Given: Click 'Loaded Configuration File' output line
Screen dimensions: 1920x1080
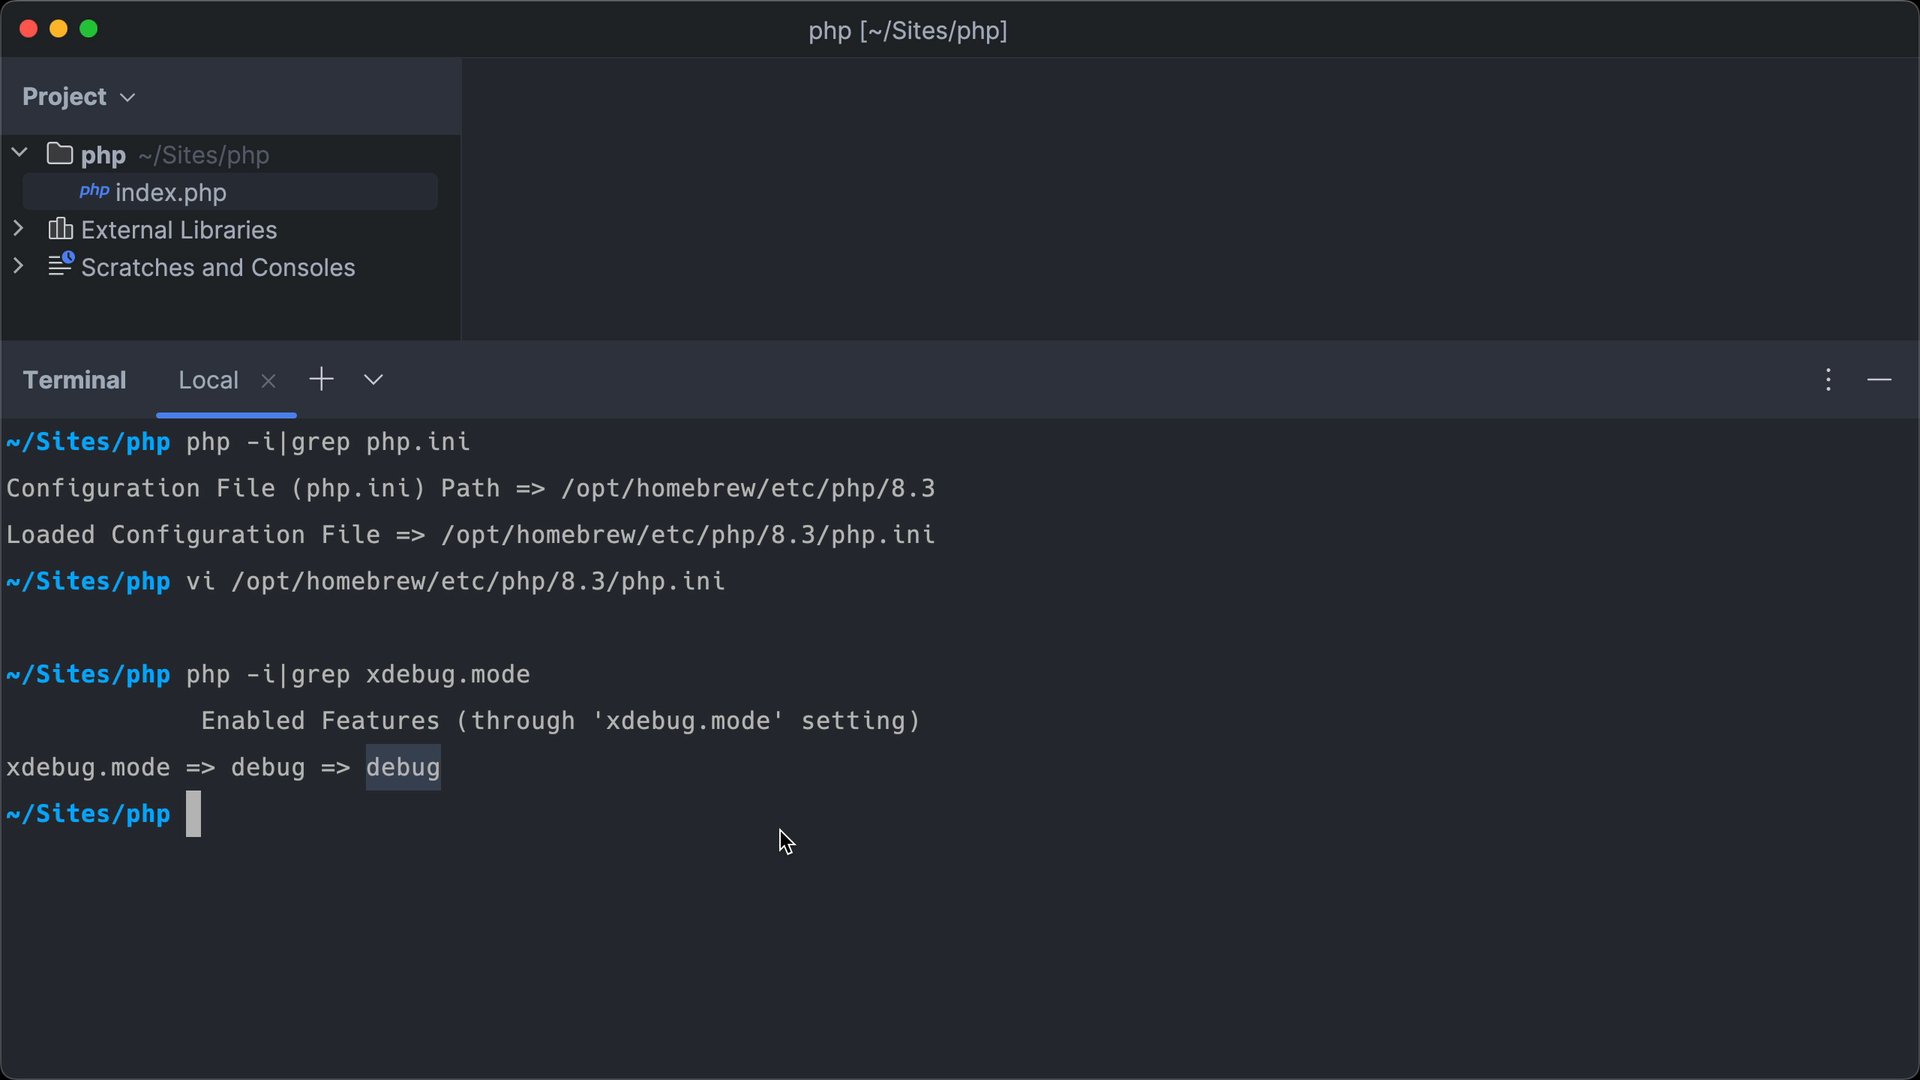Looking at the screenshot, I should (x=471, y=535).
